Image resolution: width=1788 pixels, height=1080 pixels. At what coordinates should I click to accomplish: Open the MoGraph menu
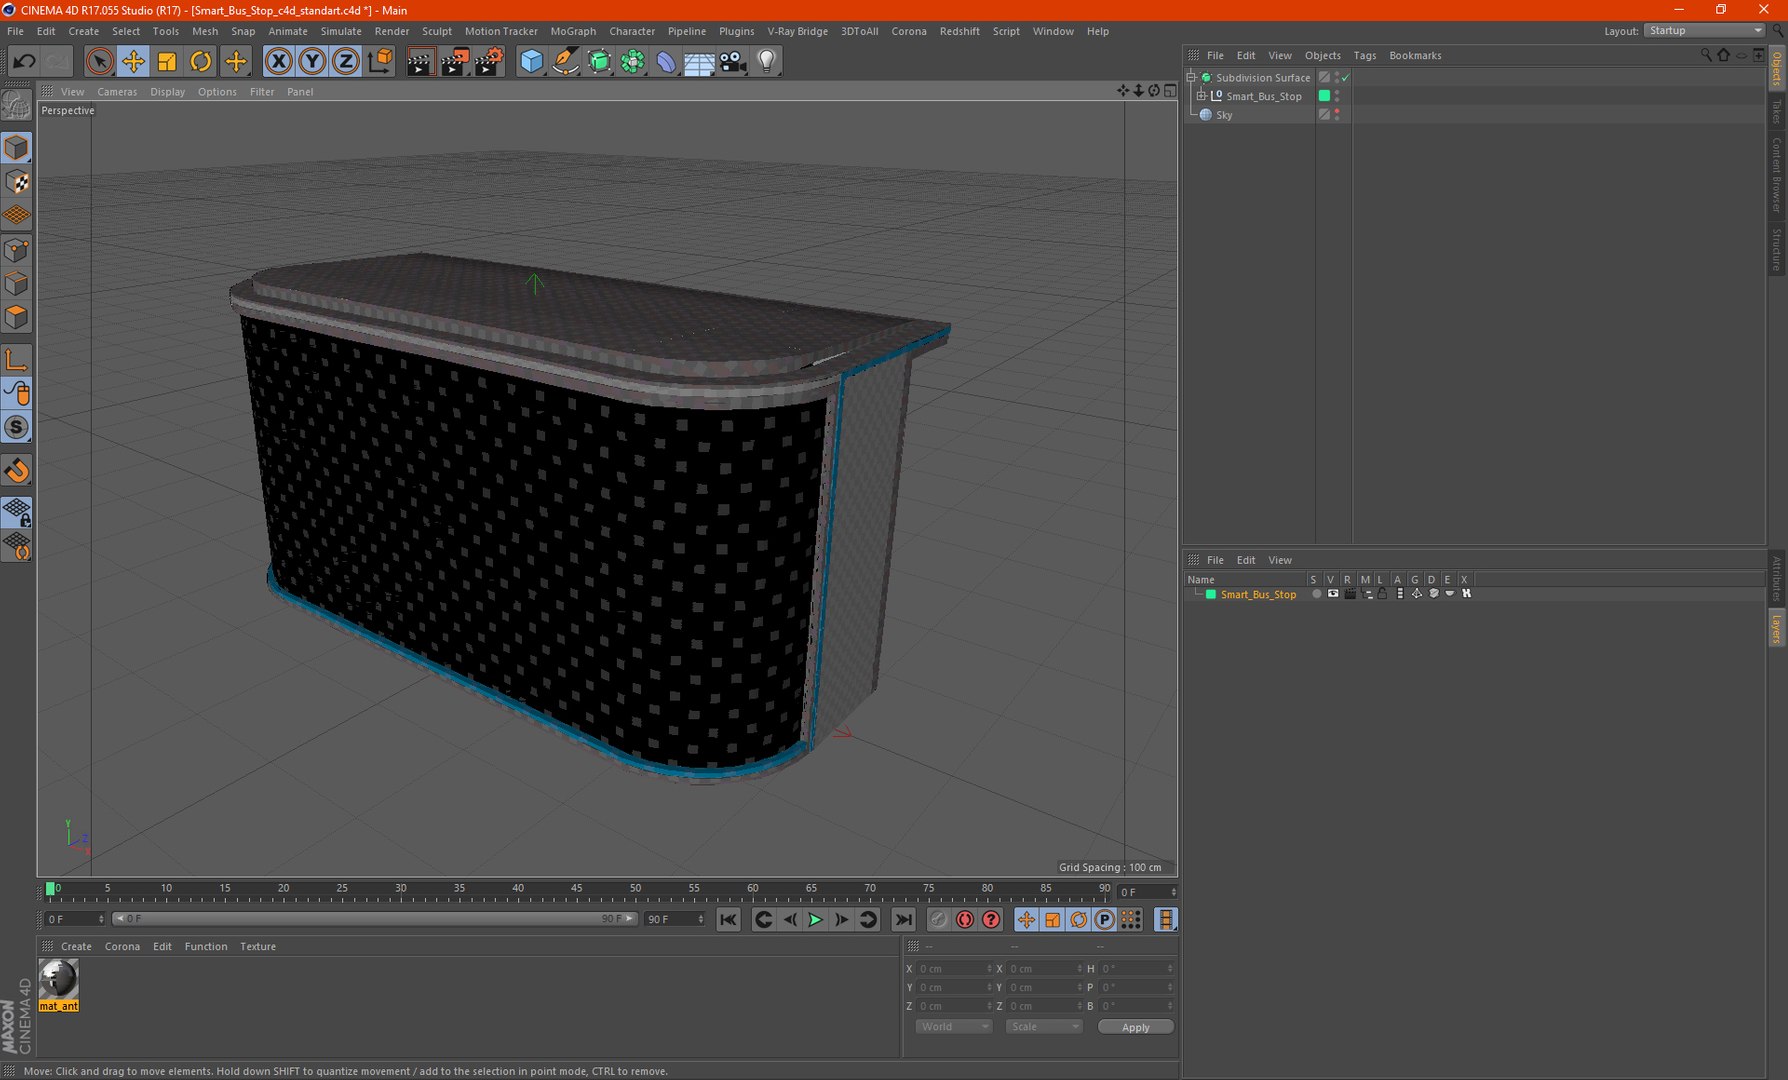573,31
